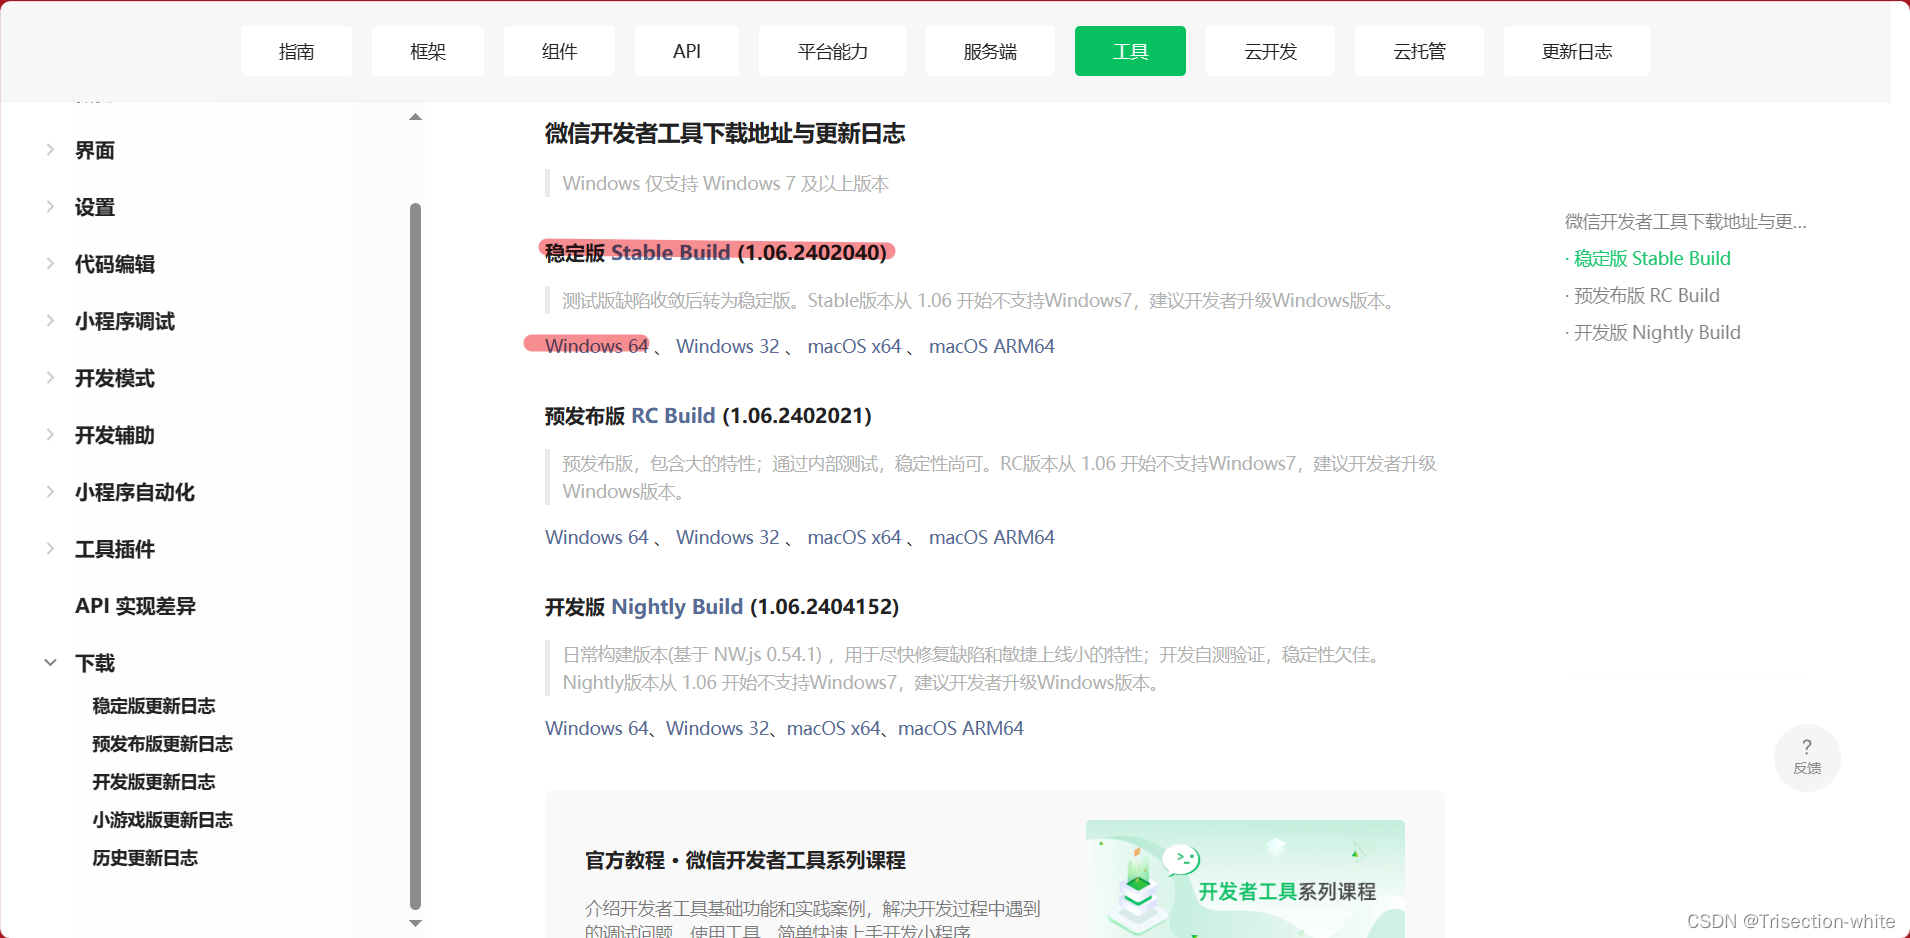This screenshot has height=938, width=1910.
Task: Expand the 工具插件 section chevron
Action: pyautogui.click(x=50, y=548)
